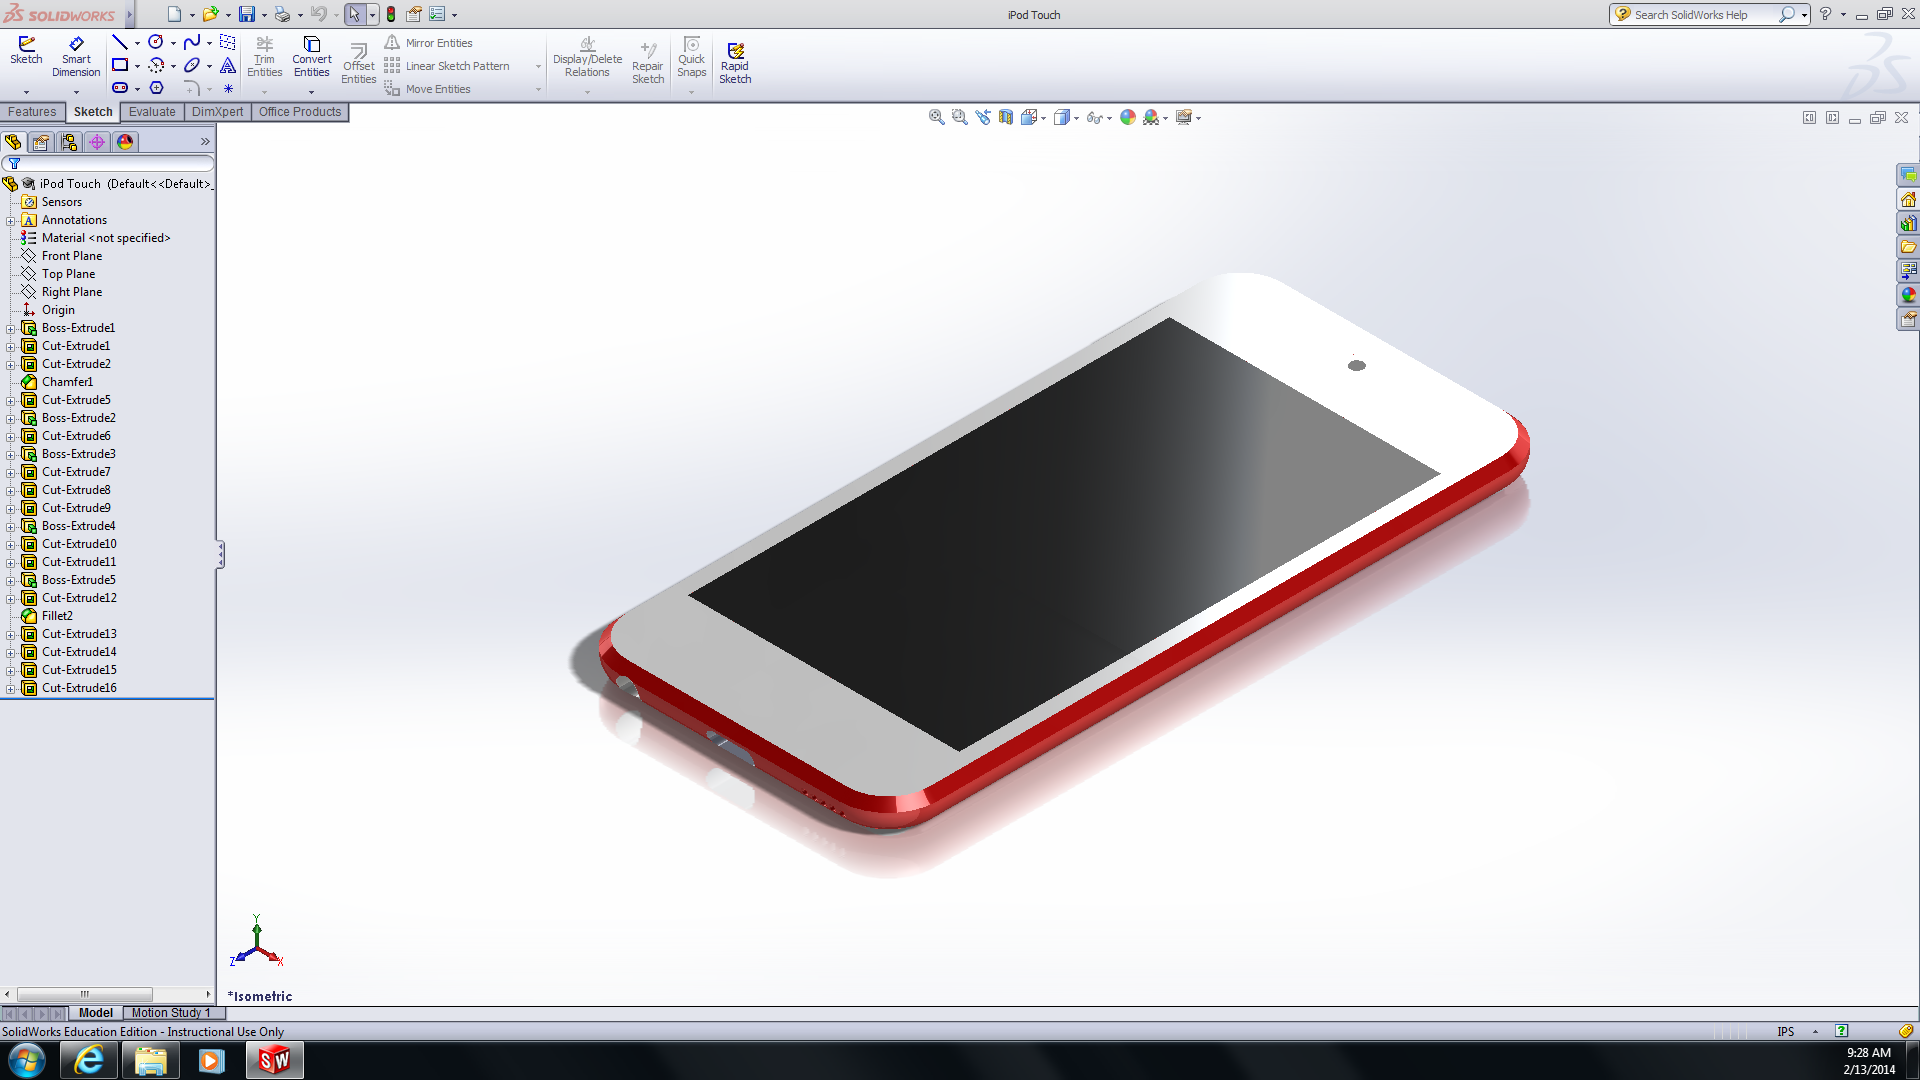
Task: Click Zoom to Fit magnifier icon
Action: point(936,117)
